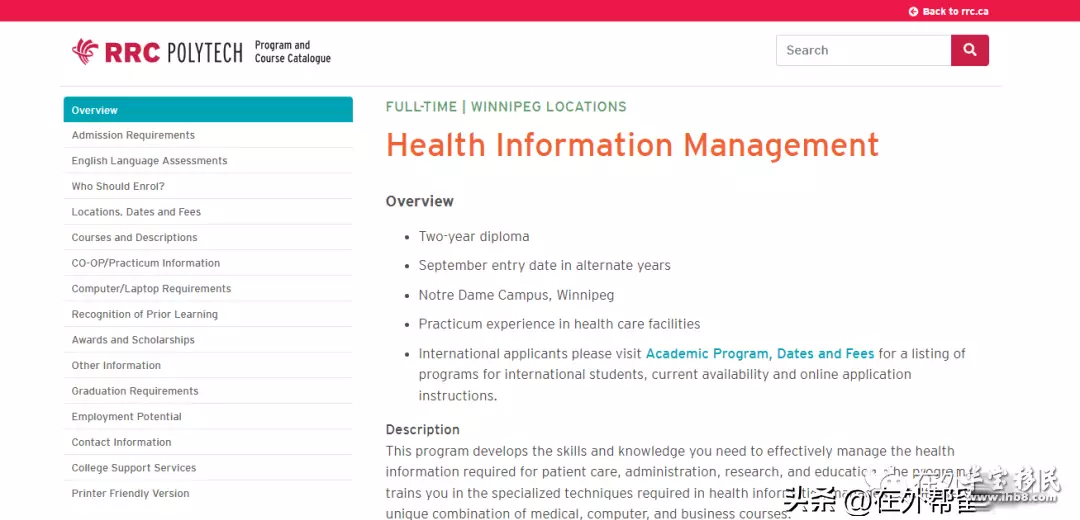This screenshot has height=520, width=1080.
Task: Show CO-OP/Practicum Information
Action: point(145,263)
